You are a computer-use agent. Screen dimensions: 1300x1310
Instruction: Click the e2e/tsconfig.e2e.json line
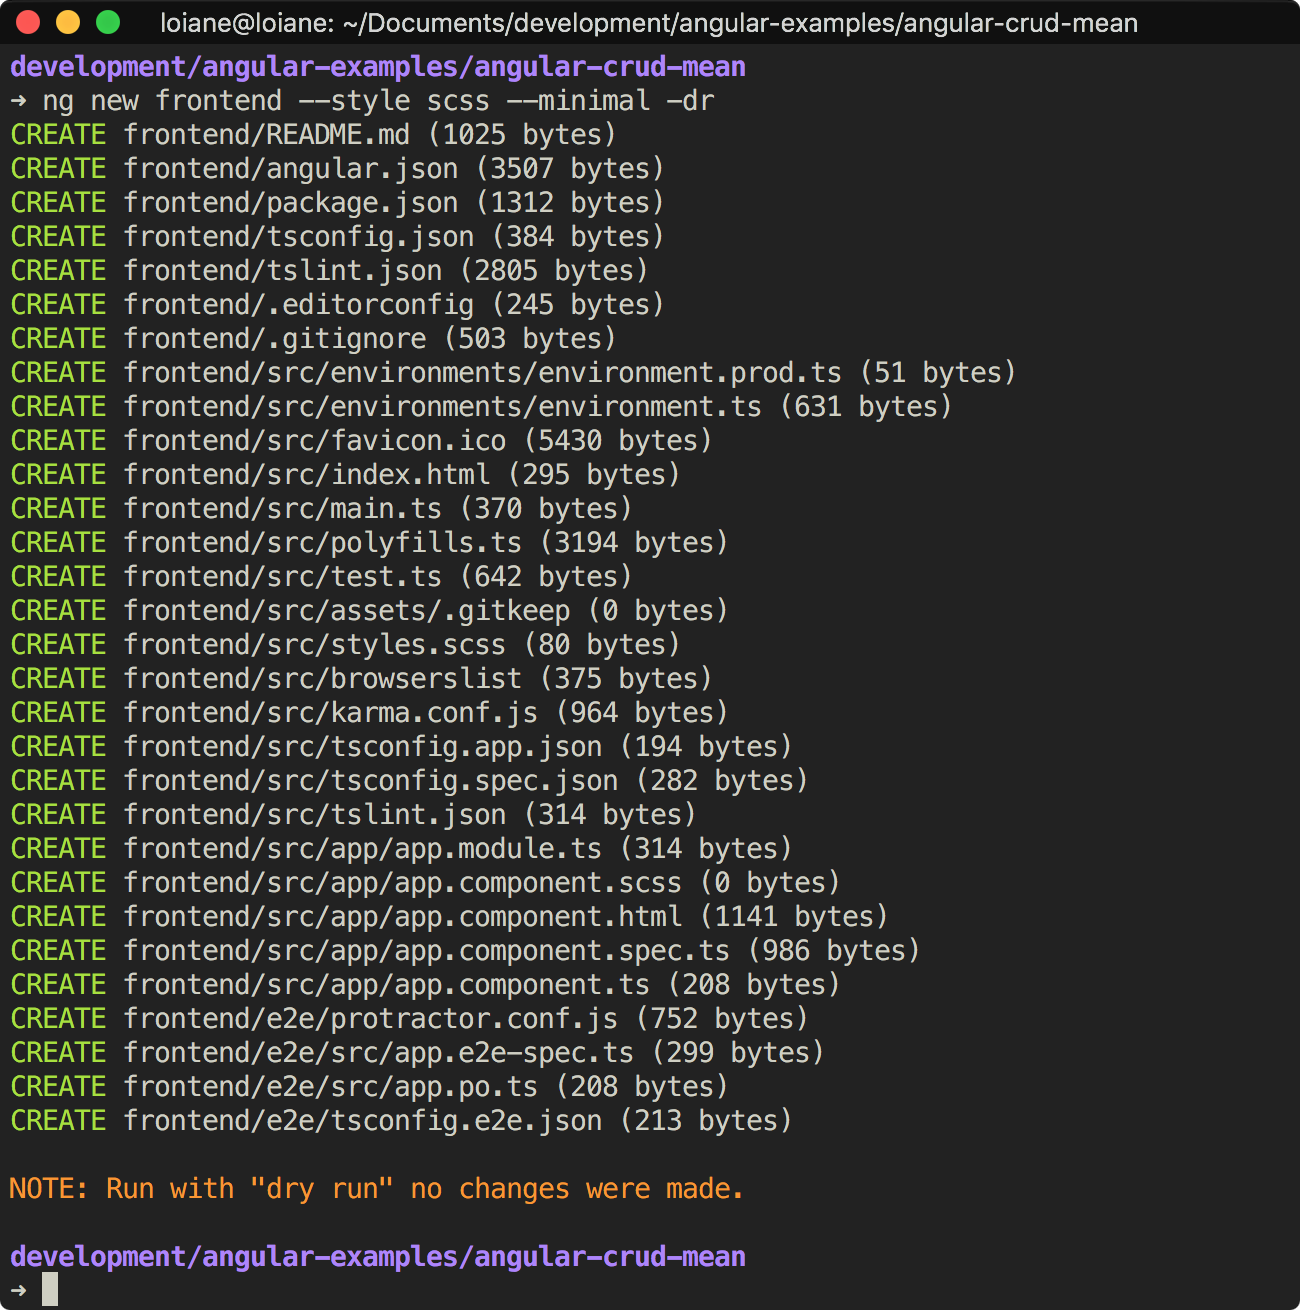click(x=401, y=1121)
